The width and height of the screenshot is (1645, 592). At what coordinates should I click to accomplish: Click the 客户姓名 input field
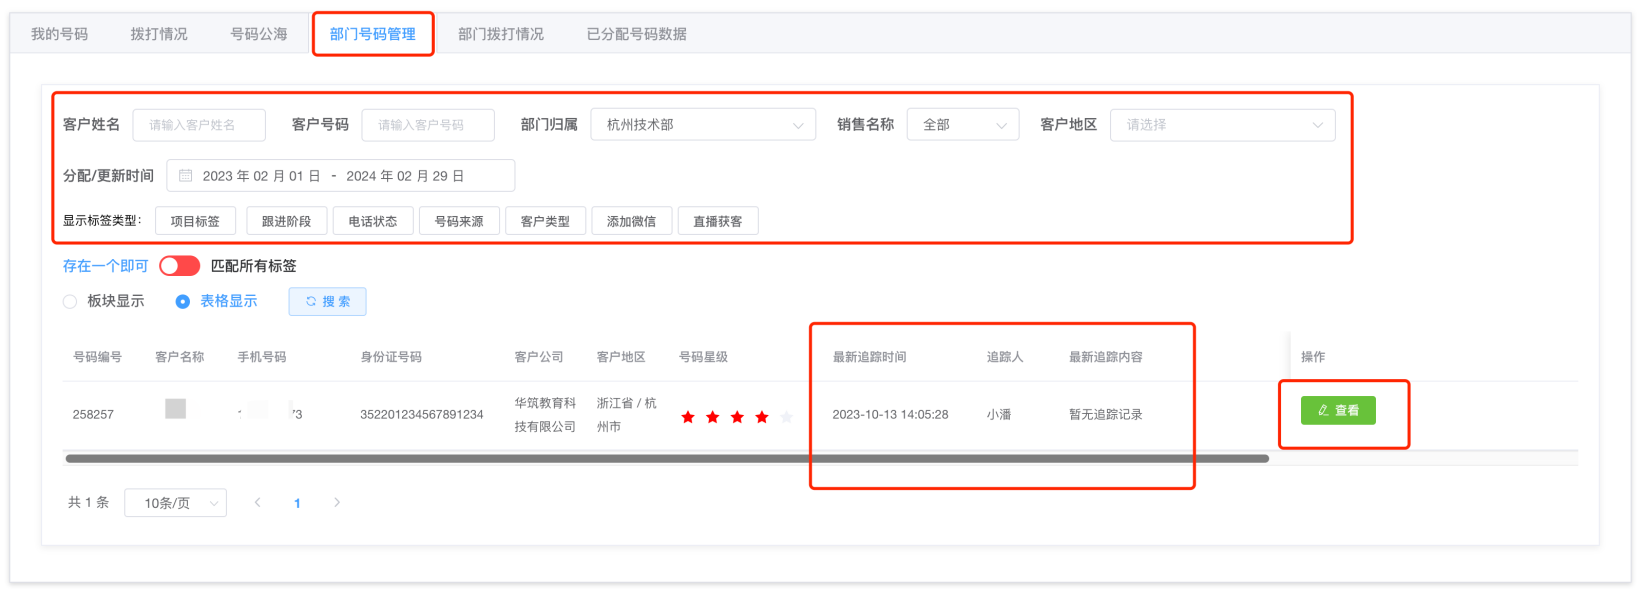pyautogui.click(x=199, y=125)
